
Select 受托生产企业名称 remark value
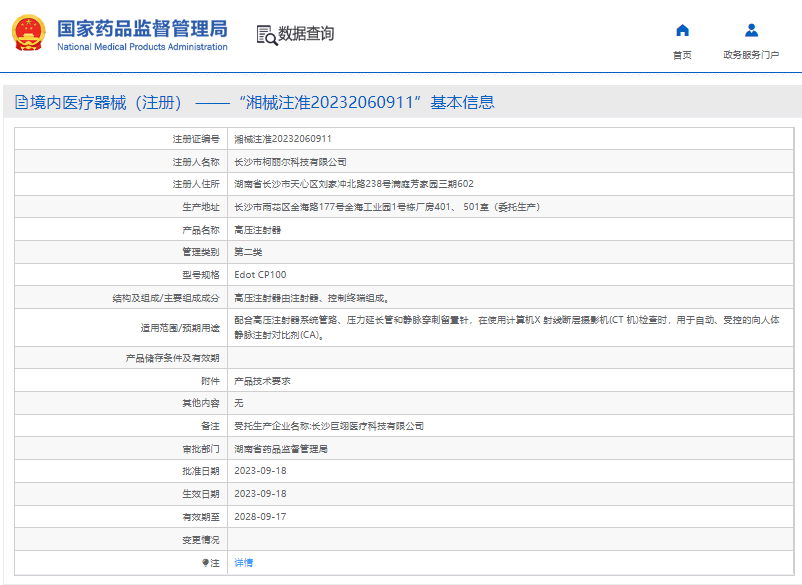point(329,426)
